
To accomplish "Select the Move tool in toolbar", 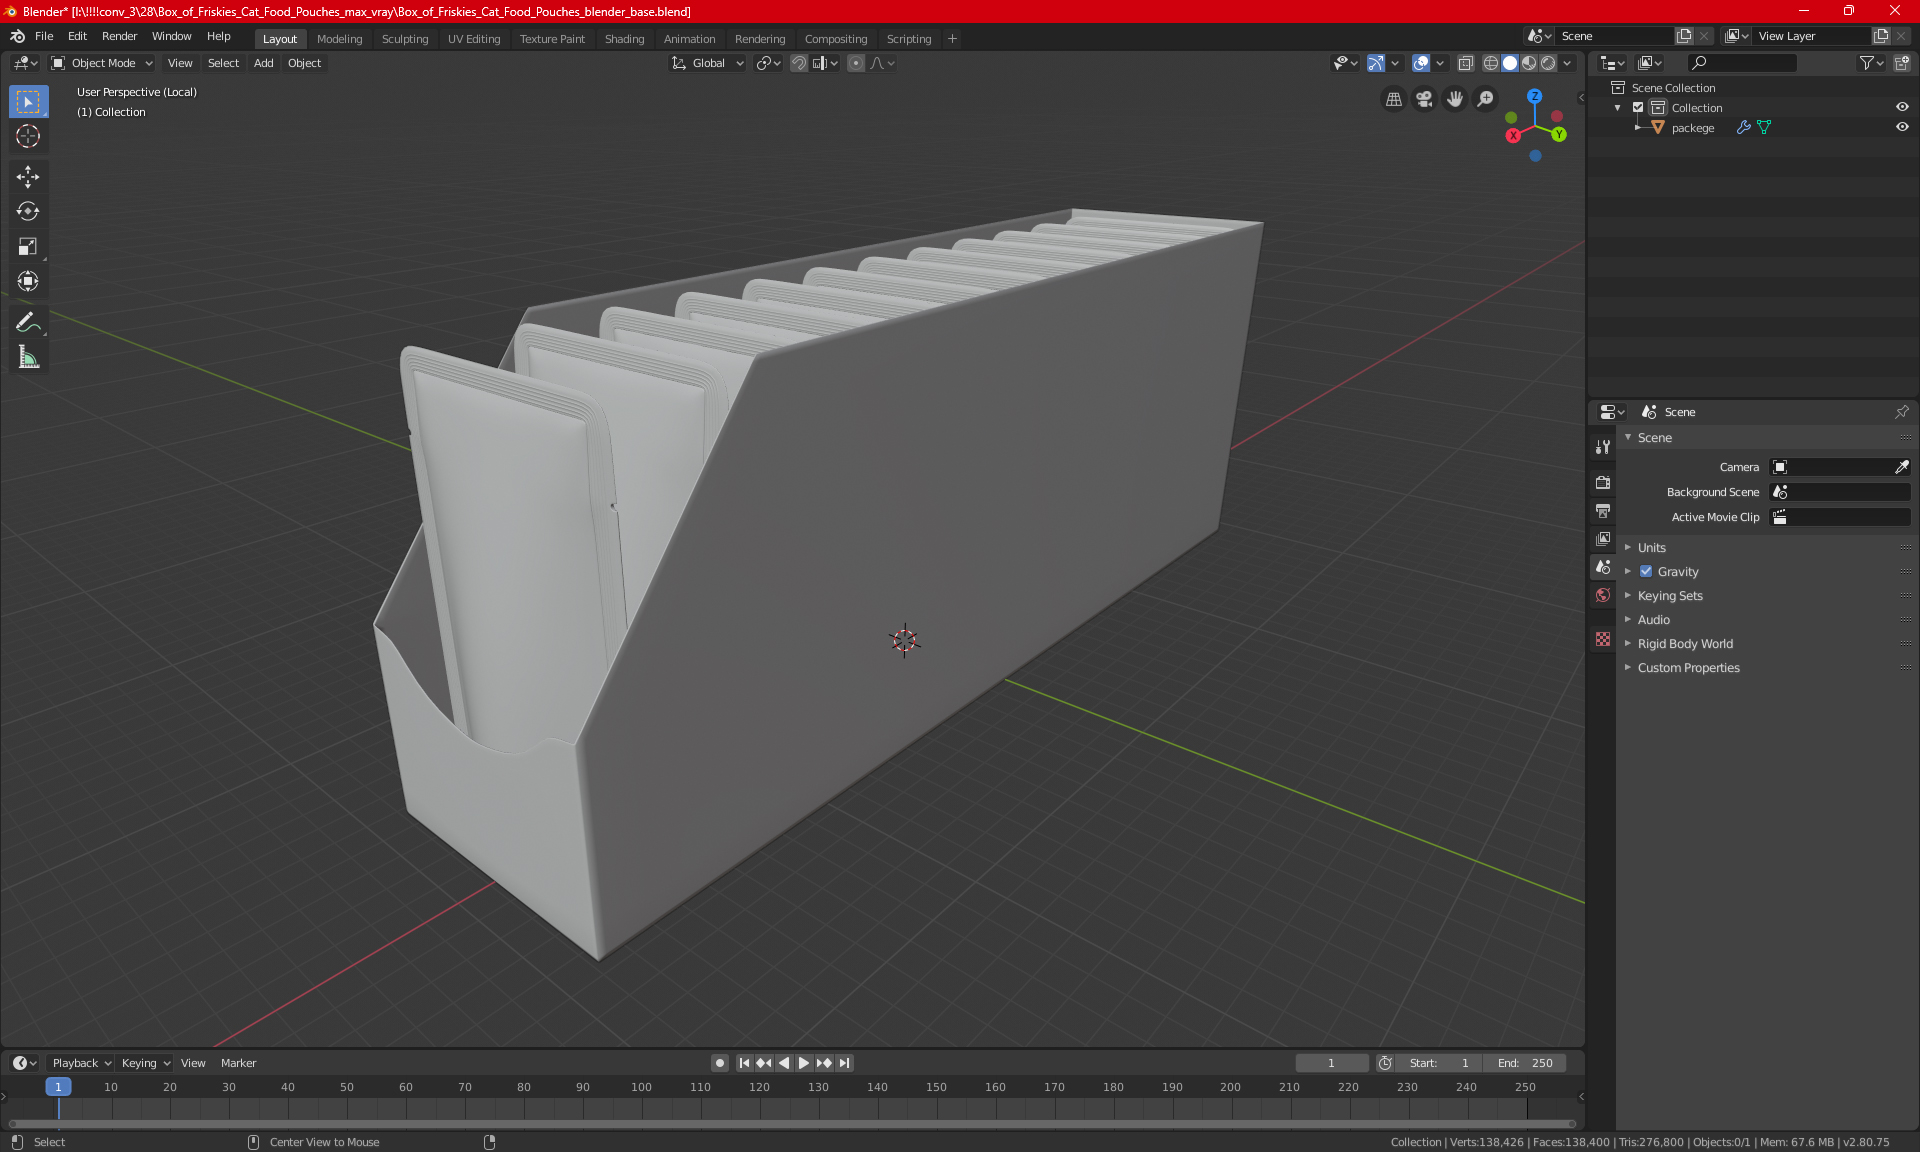I will 28,177.
